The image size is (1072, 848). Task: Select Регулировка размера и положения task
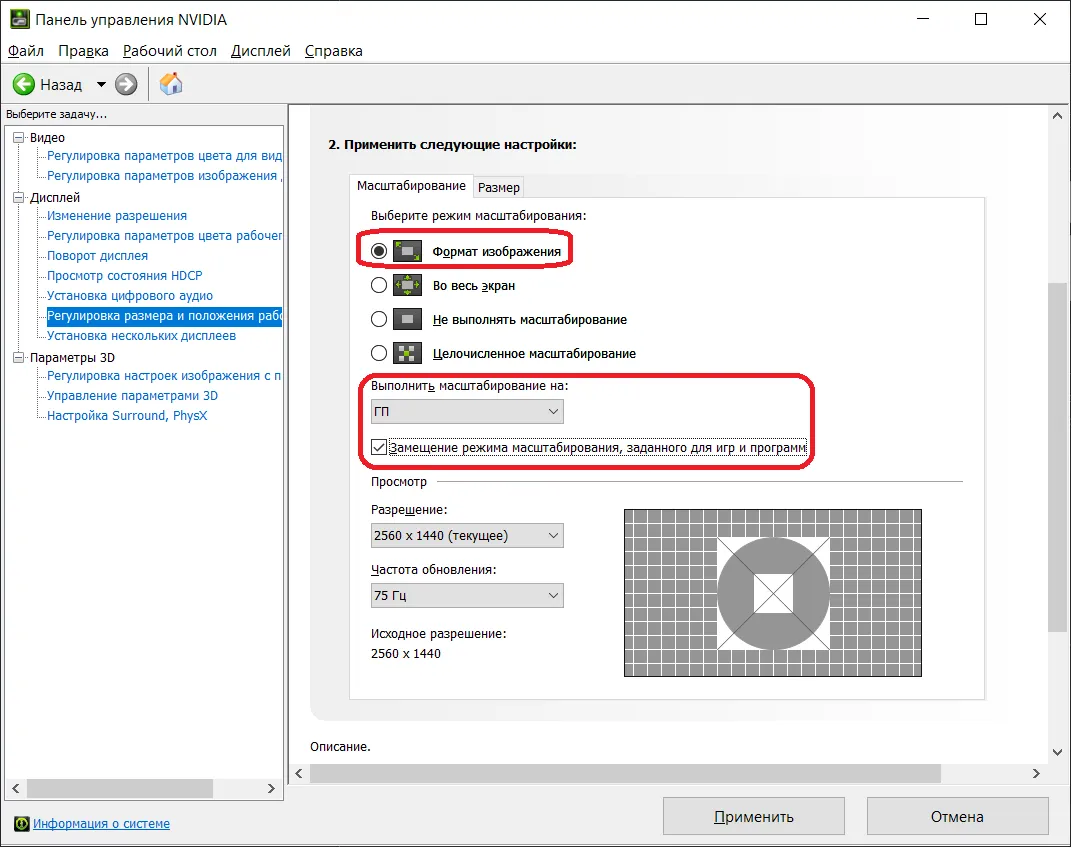coord(164,316)
